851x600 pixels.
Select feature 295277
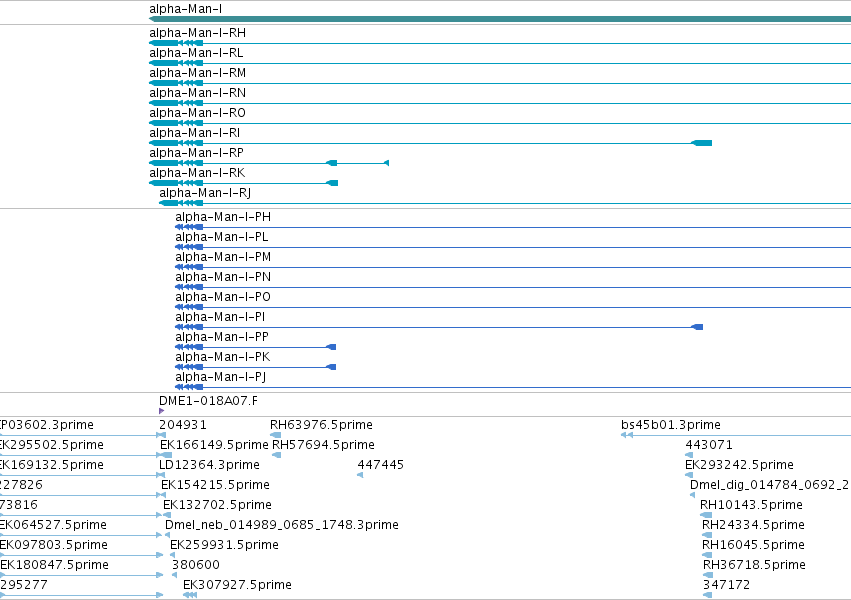[24, 585]
